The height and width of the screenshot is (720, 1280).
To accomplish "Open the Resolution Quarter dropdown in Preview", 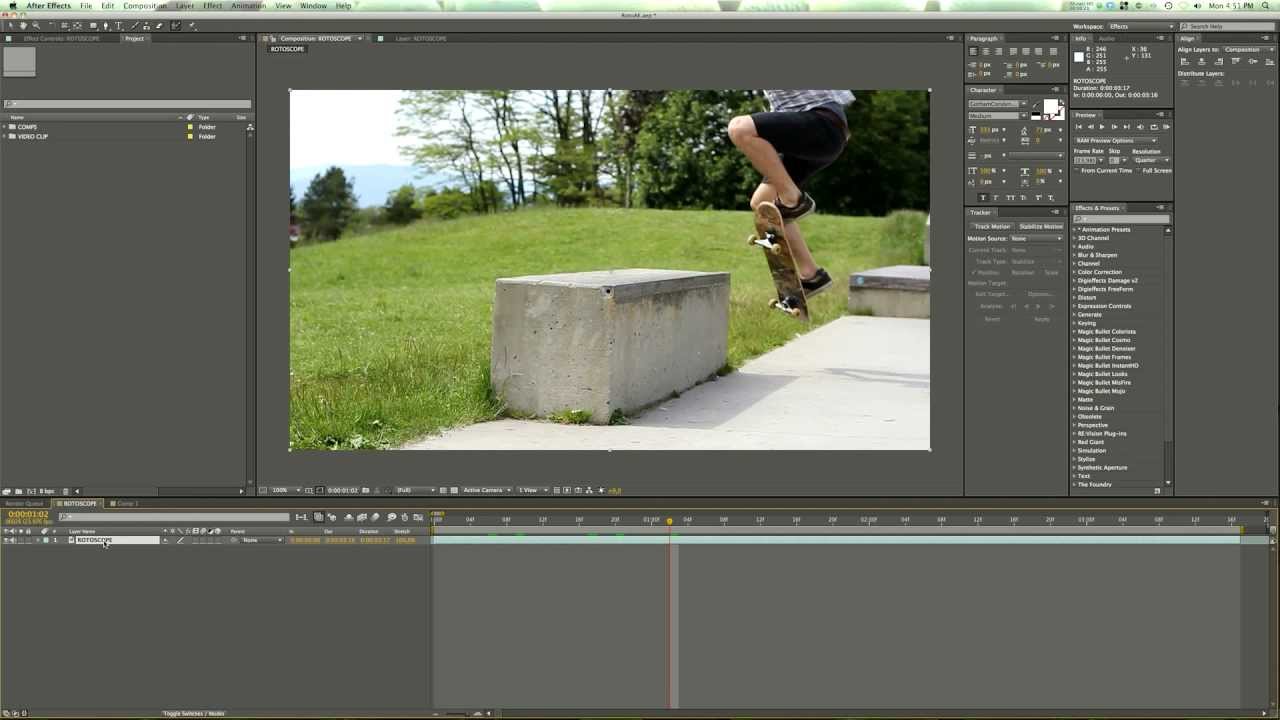I will pyautogui.click(x=1151, y=160).
